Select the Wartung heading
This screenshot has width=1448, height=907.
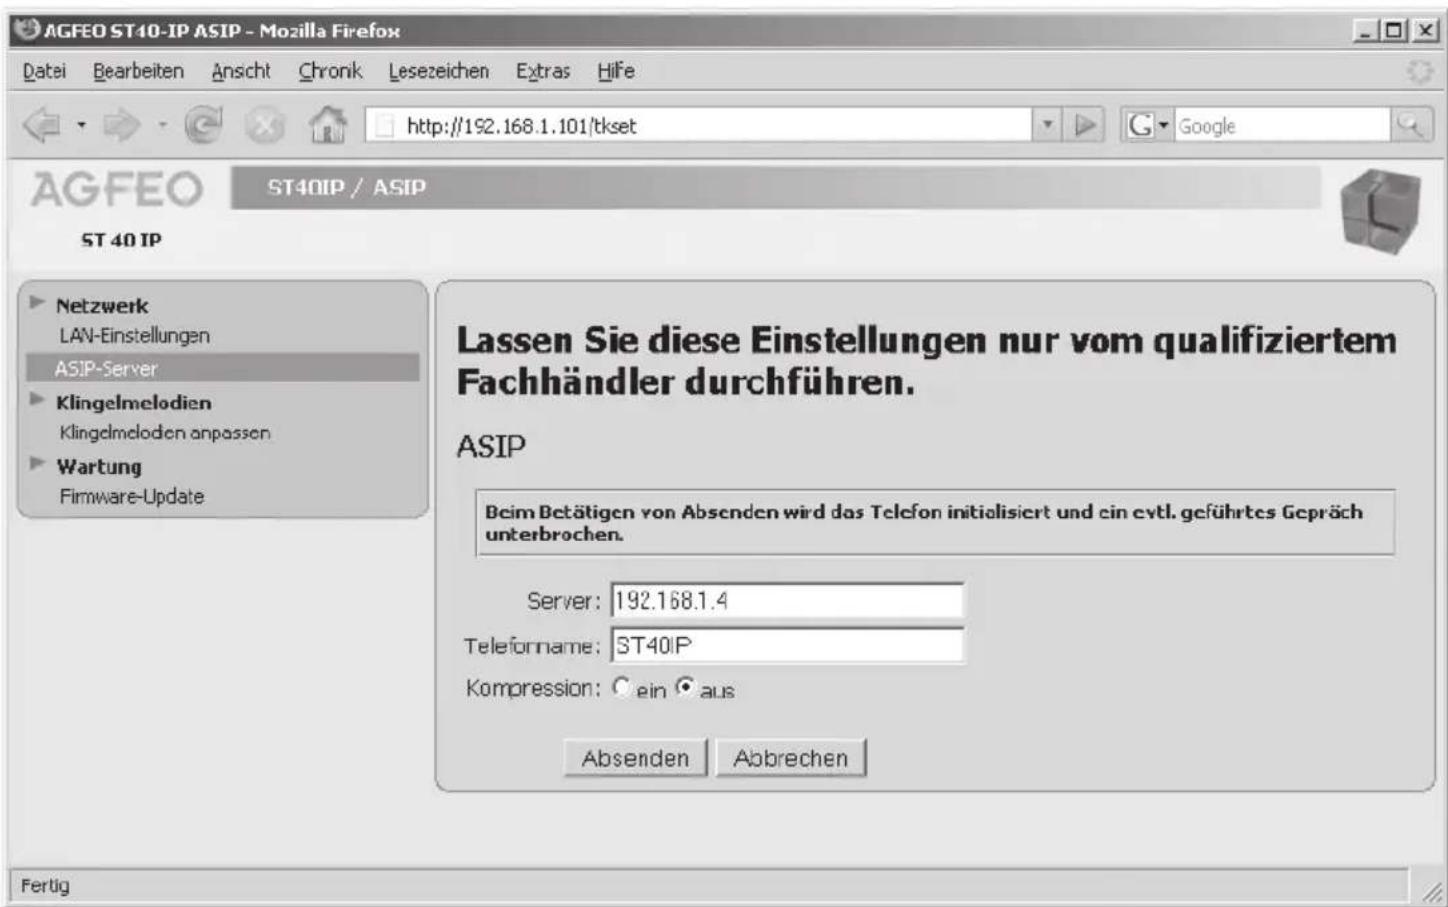[99, 467]
